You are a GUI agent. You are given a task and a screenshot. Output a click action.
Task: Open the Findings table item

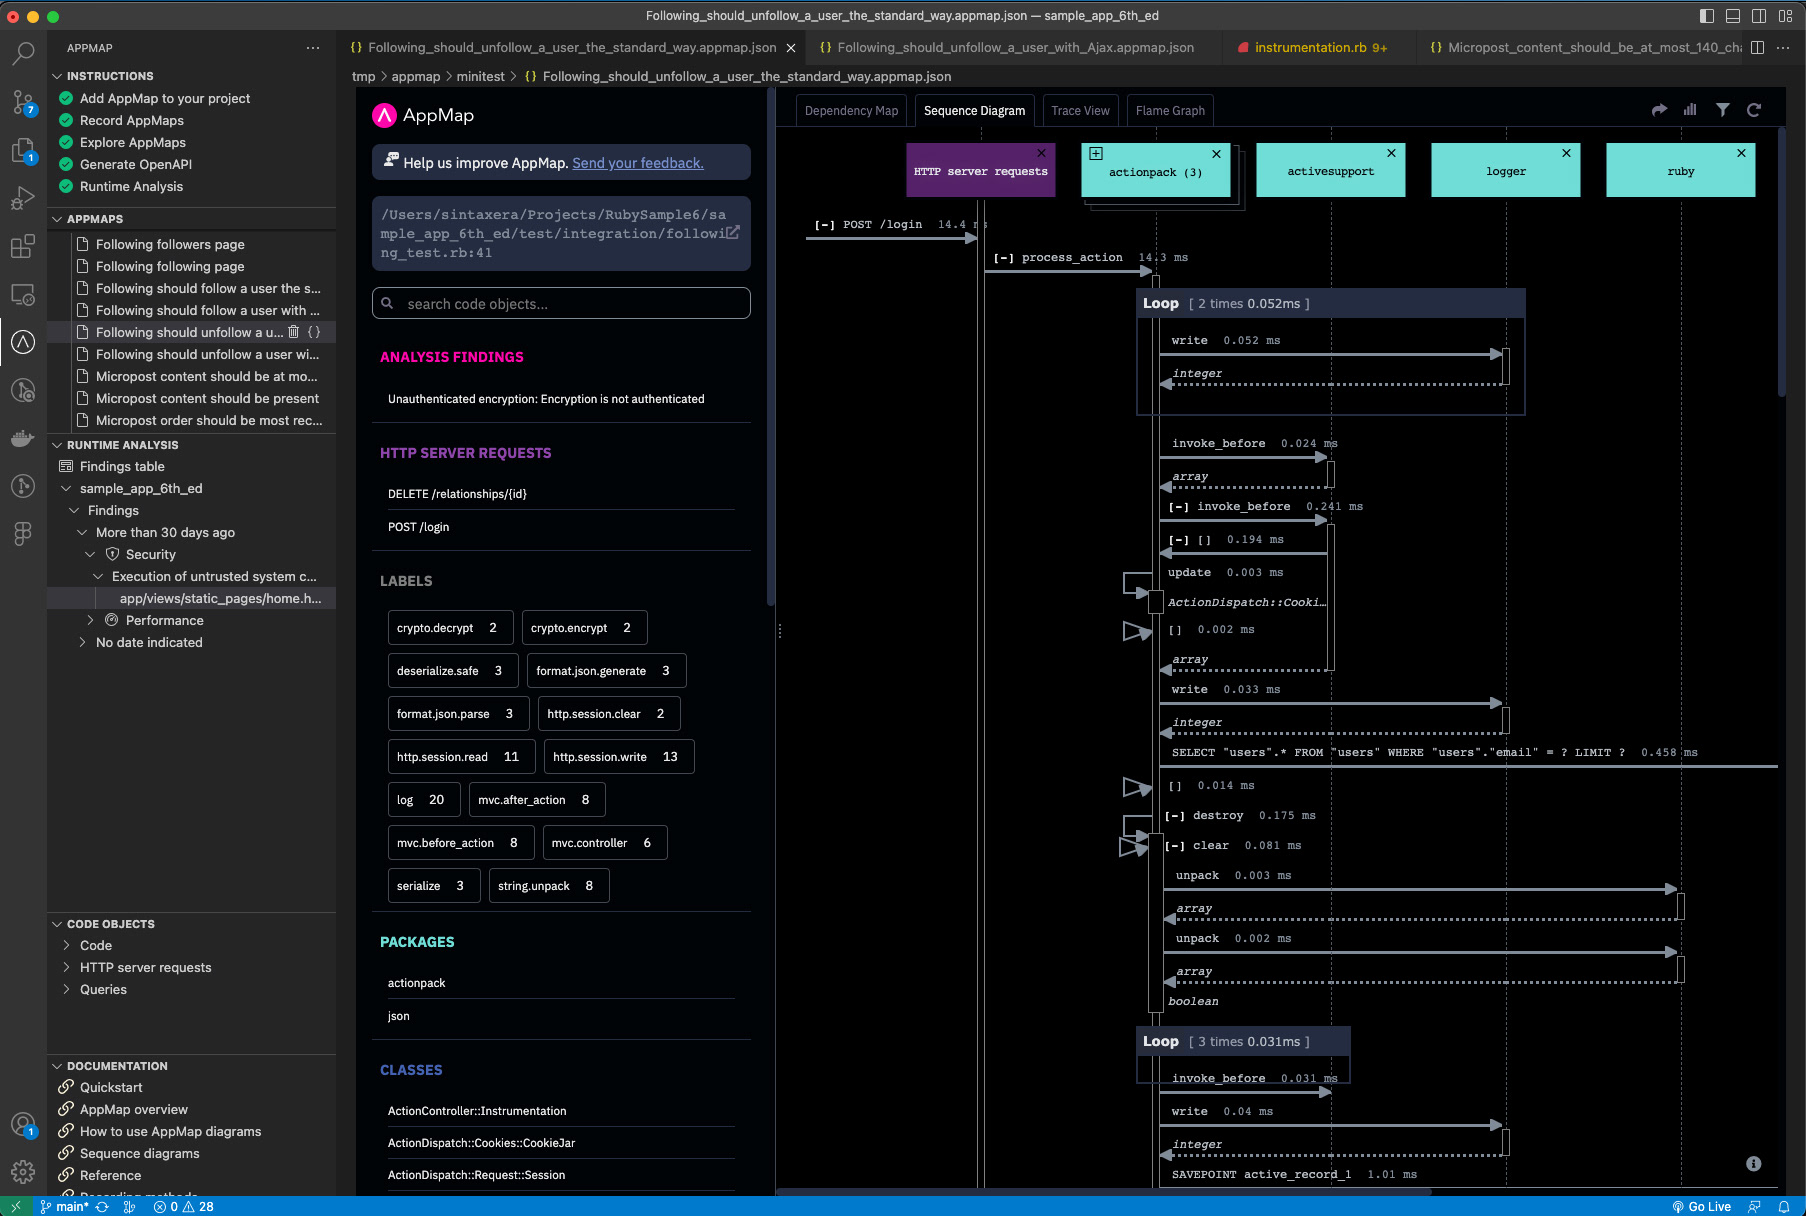click(122, 466)
